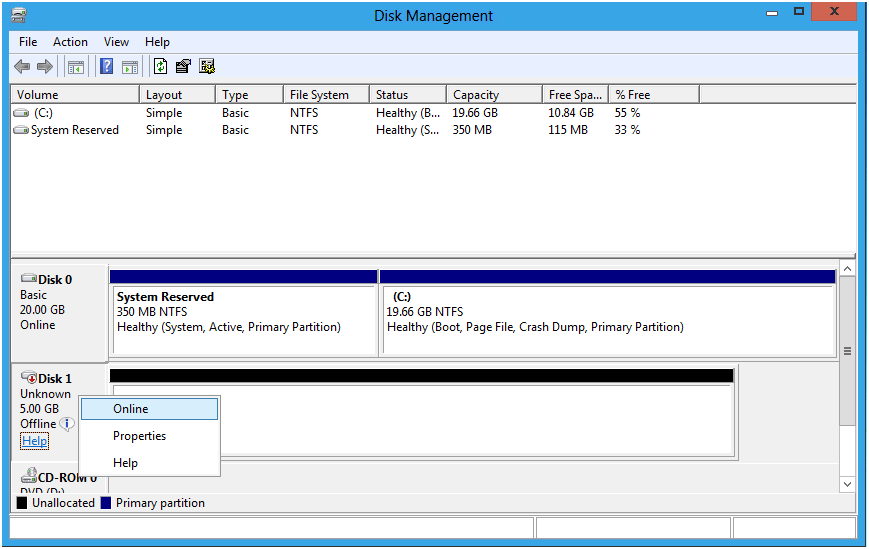Sort by the Volume column header

(75, 95)
